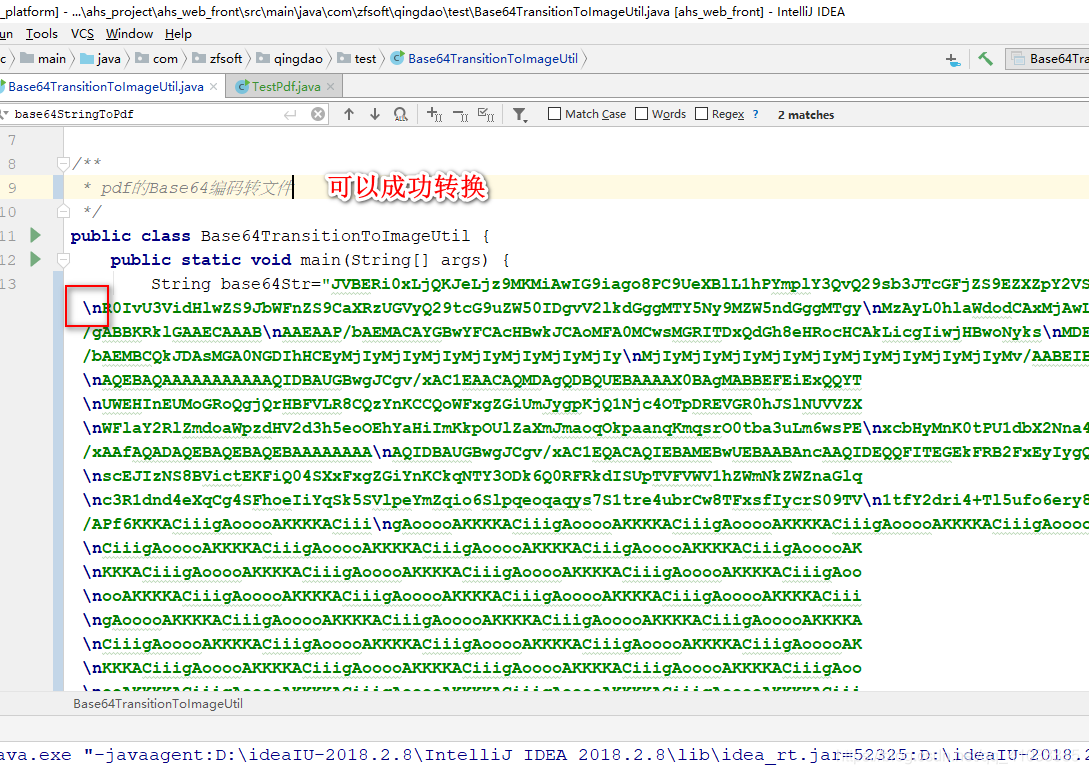Enable the Regex checkbox

point(701,114)
